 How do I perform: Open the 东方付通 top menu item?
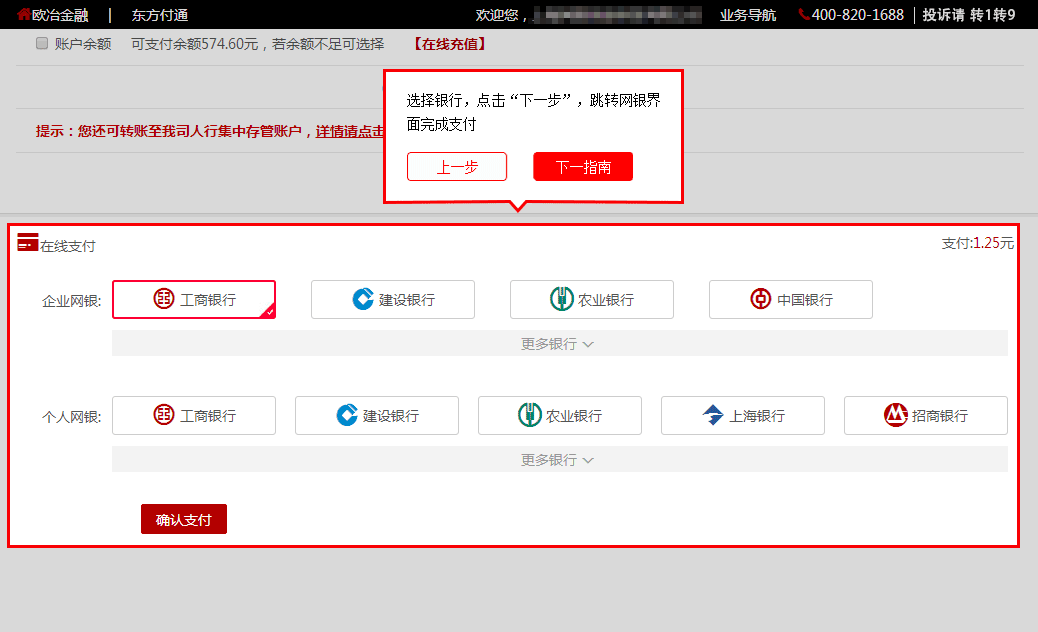(160, 15)
